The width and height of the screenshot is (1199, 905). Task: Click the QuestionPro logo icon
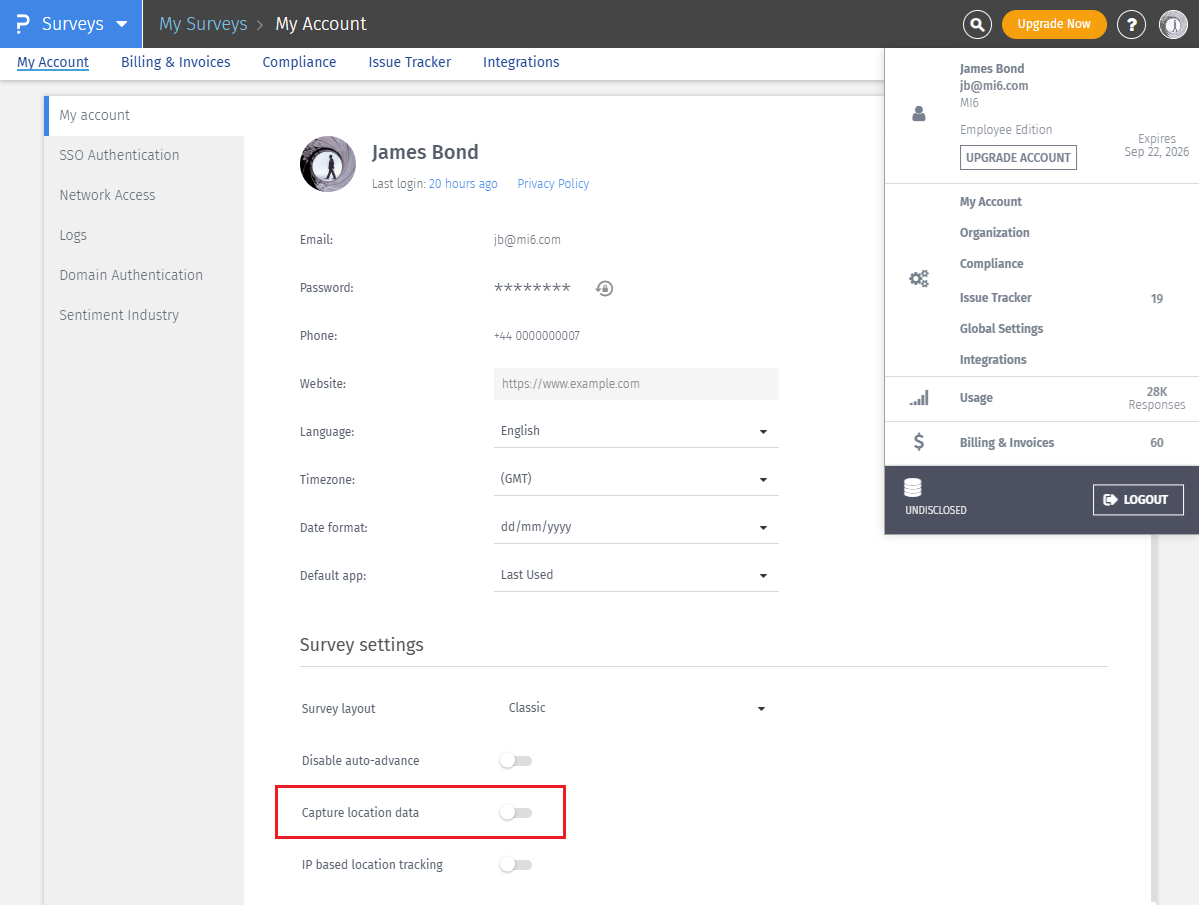23,24
